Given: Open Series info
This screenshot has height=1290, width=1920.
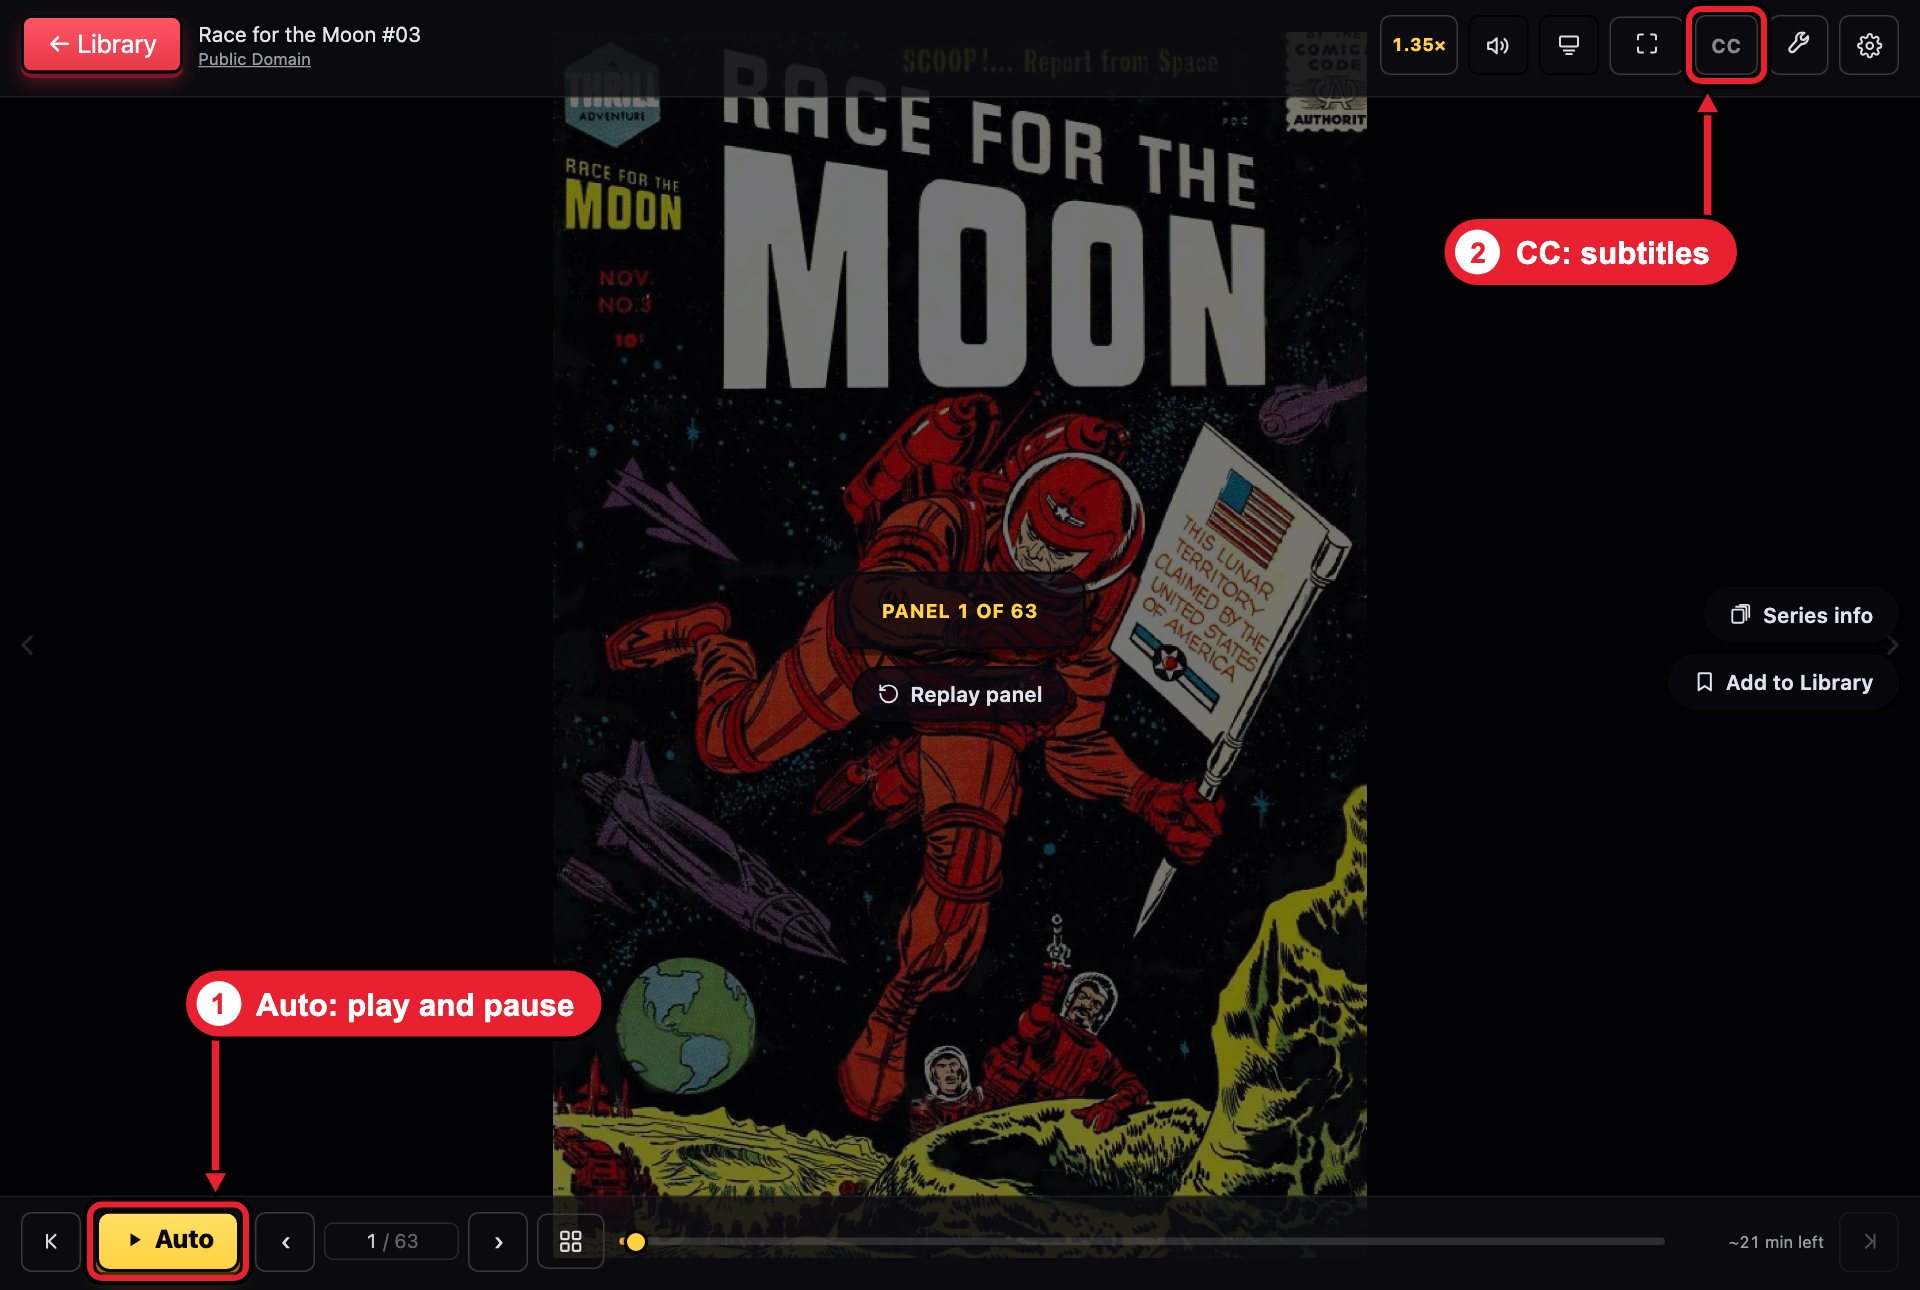Looking at the screenshot, I should (1801, 615).
